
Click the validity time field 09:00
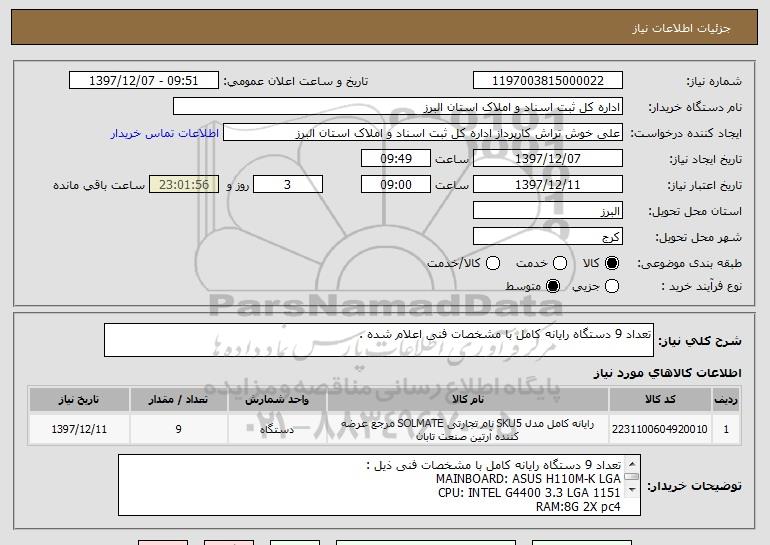[x=396, y=185]
